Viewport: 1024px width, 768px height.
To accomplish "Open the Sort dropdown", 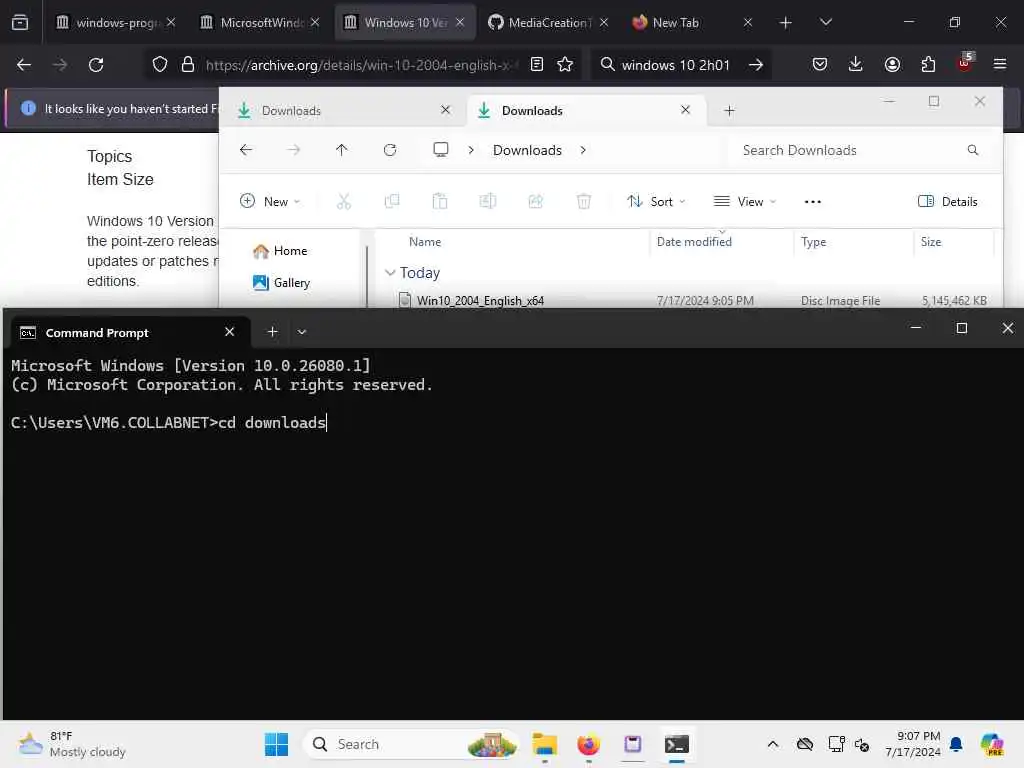I will [656, 201].
